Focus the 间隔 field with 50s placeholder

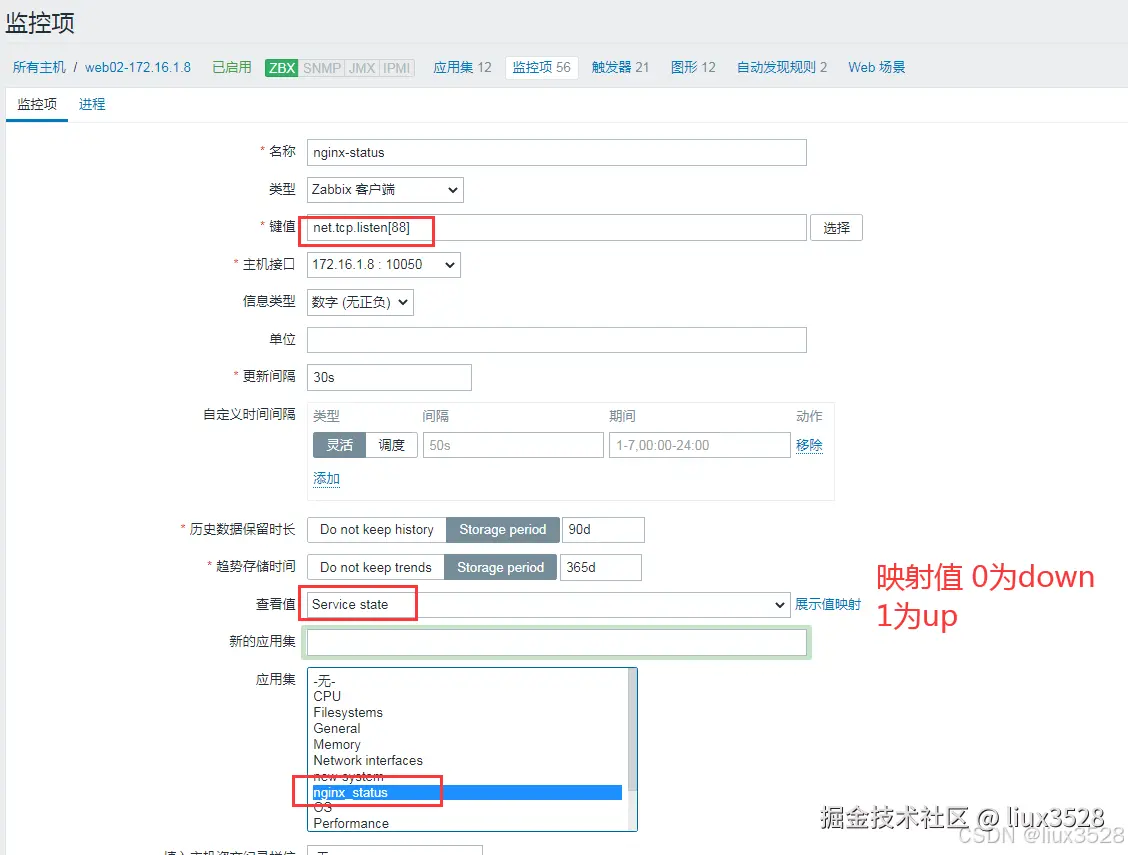(513, 445)
